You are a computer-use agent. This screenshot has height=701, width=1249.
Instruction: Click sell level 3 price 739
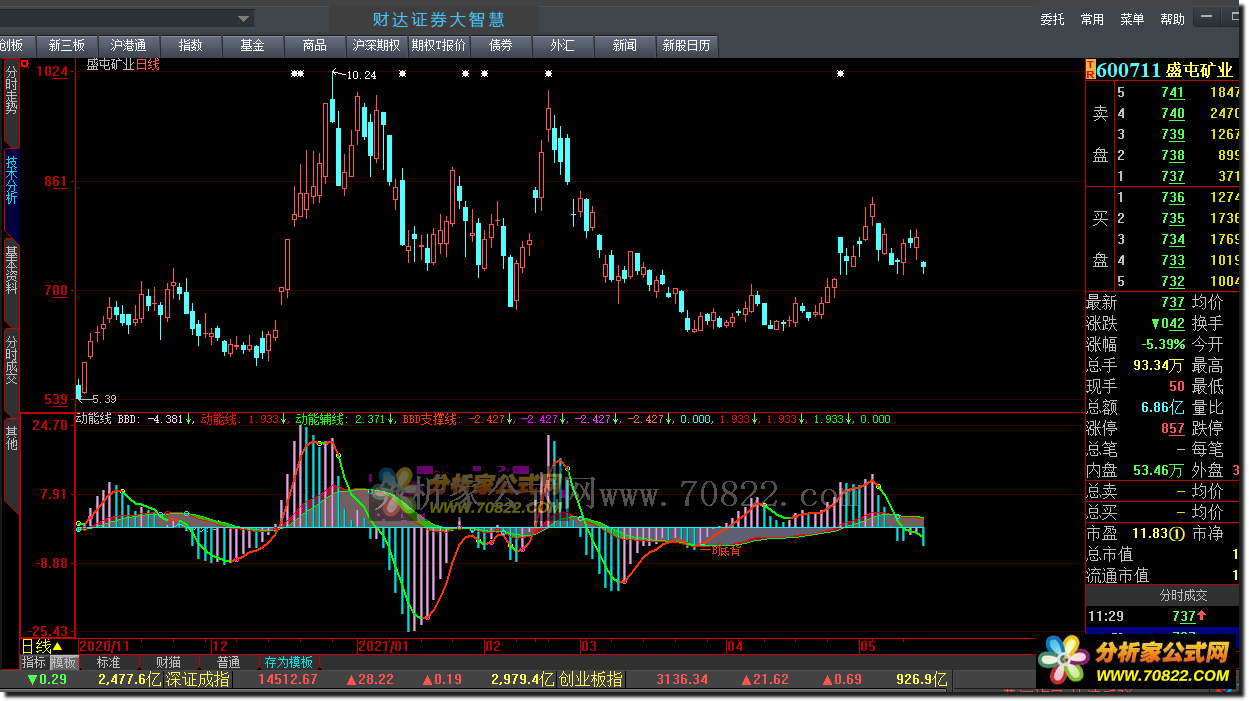[x=1173, y=134]
